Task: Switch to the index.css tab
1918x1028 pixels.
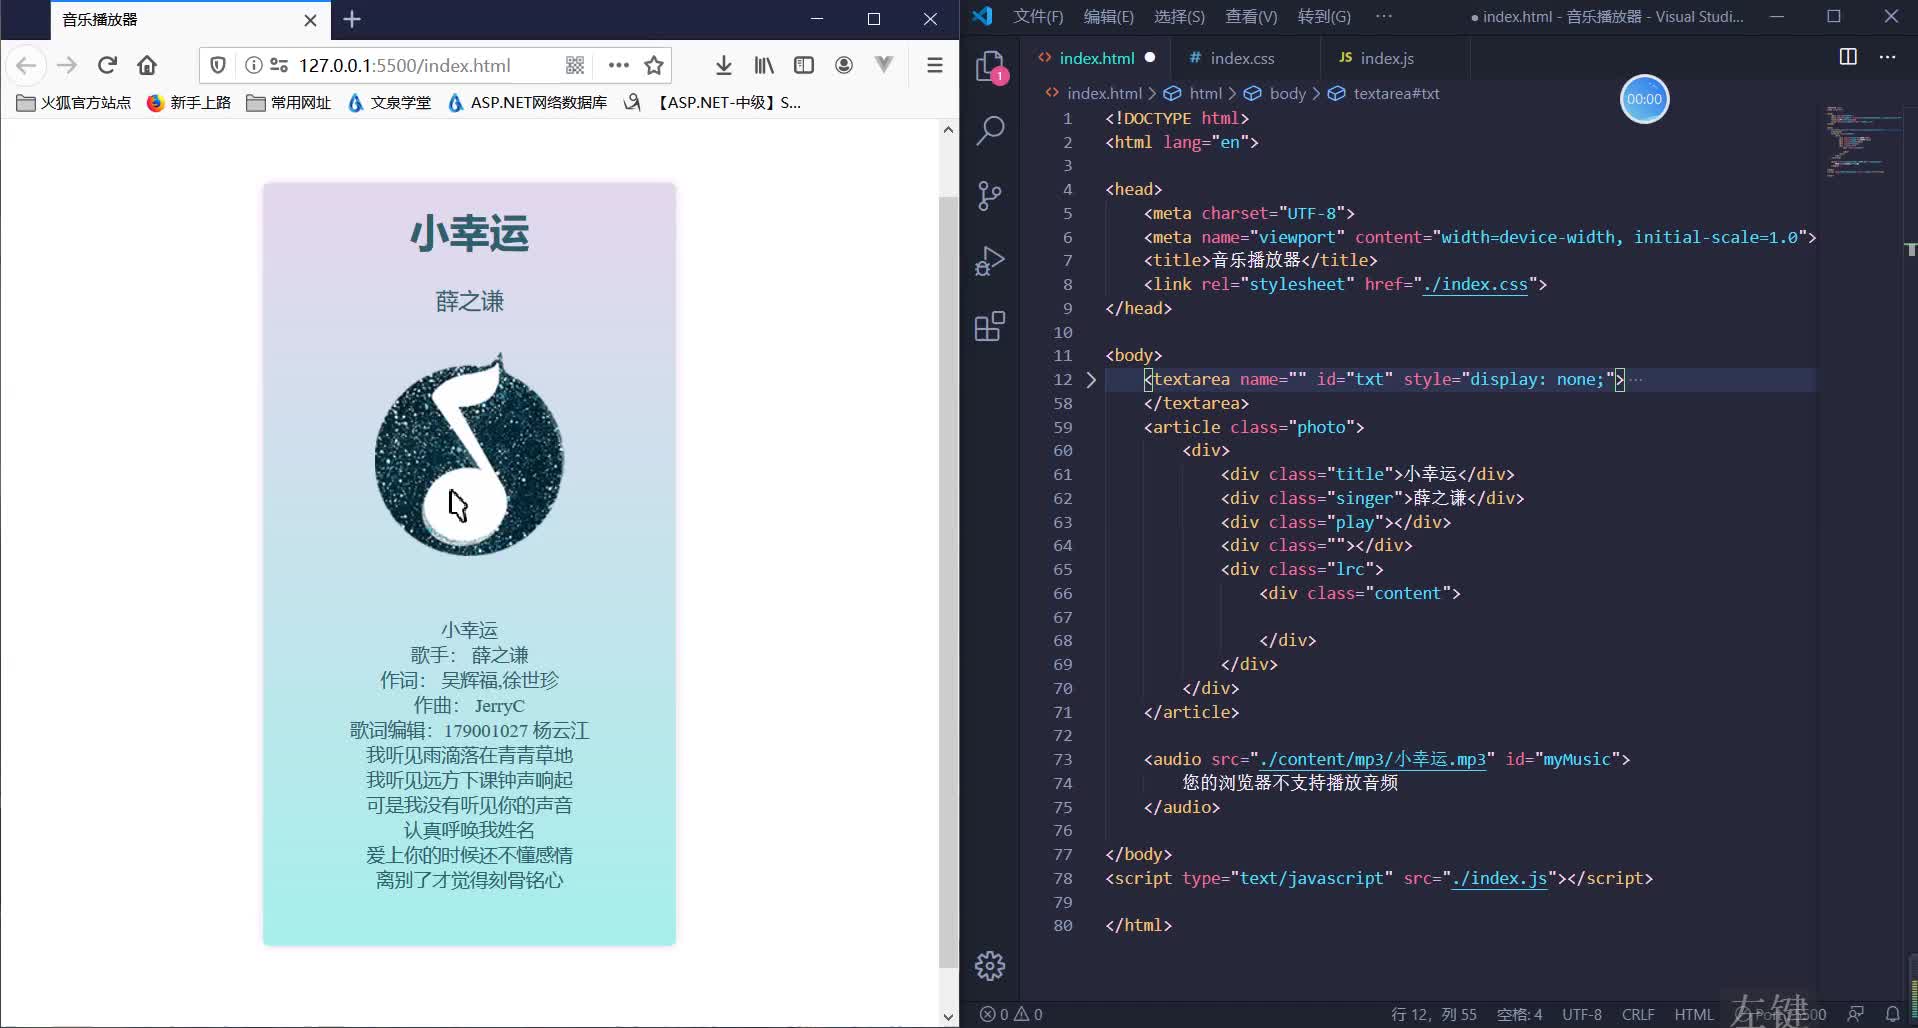Action: coord(1242,58)
